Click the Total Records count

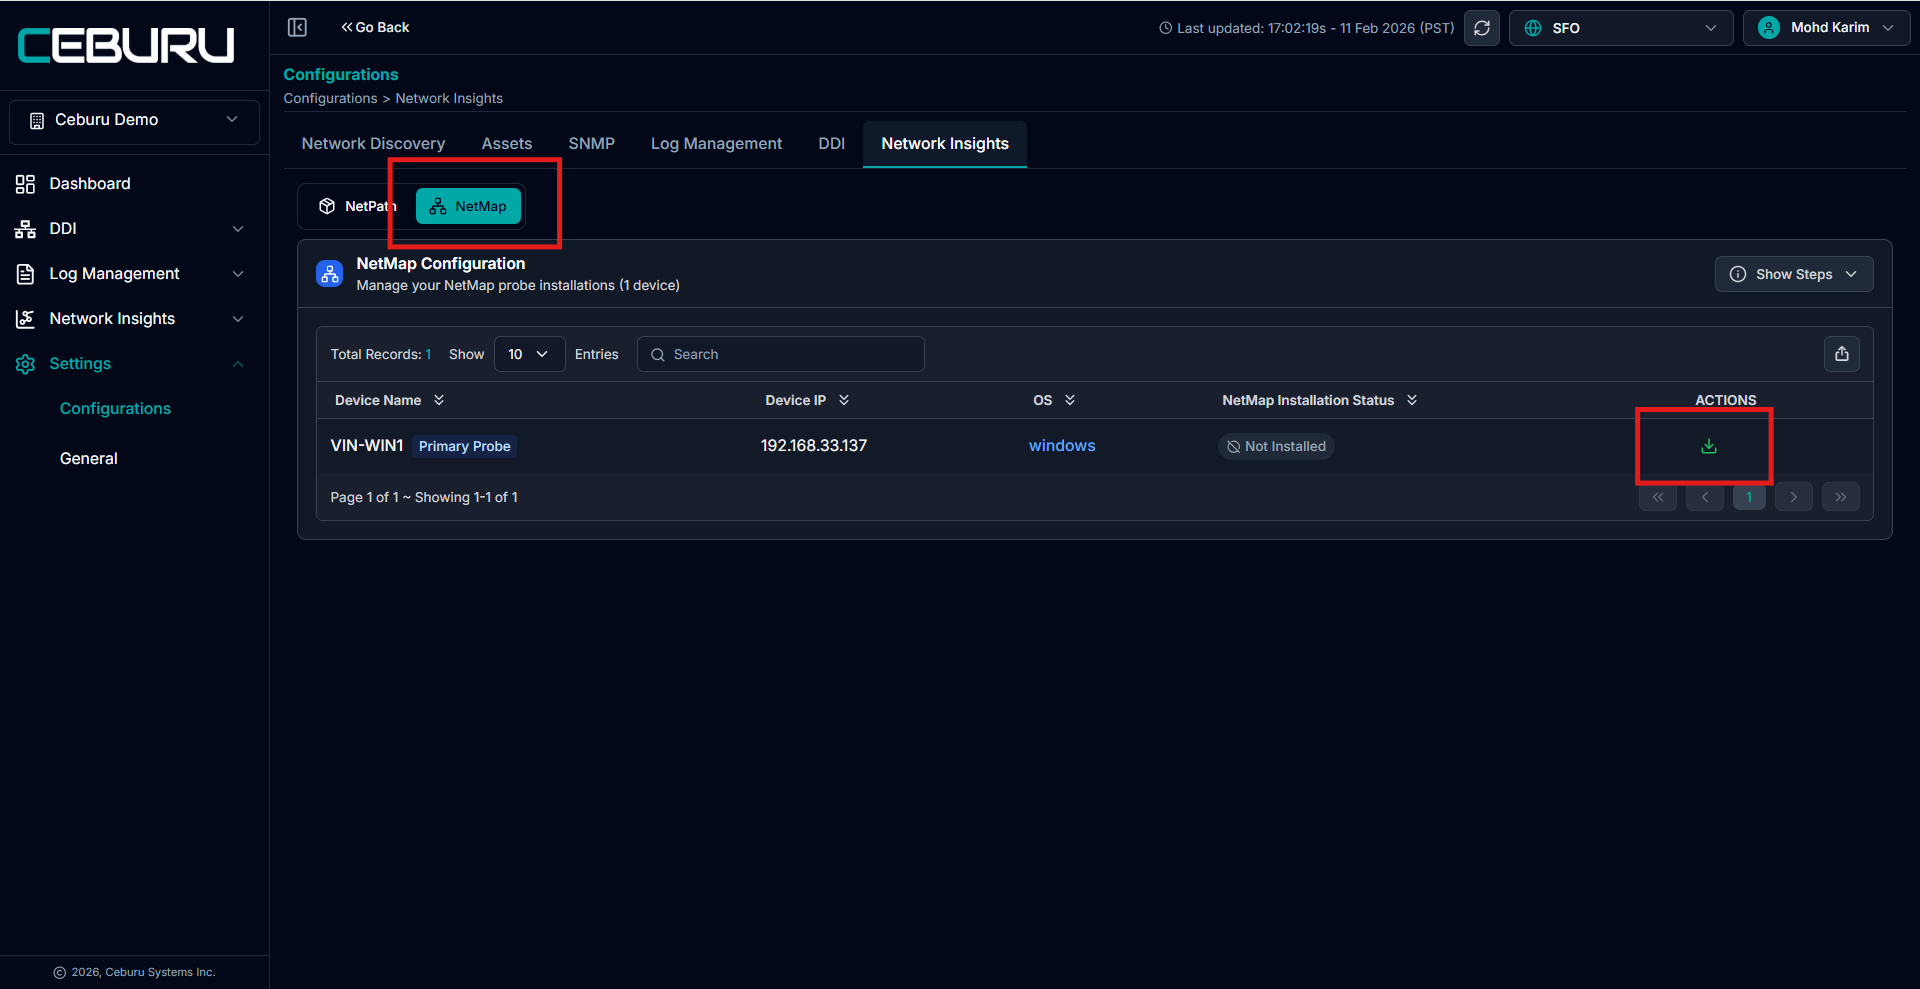pyautogui.click(x=381, y=354)
